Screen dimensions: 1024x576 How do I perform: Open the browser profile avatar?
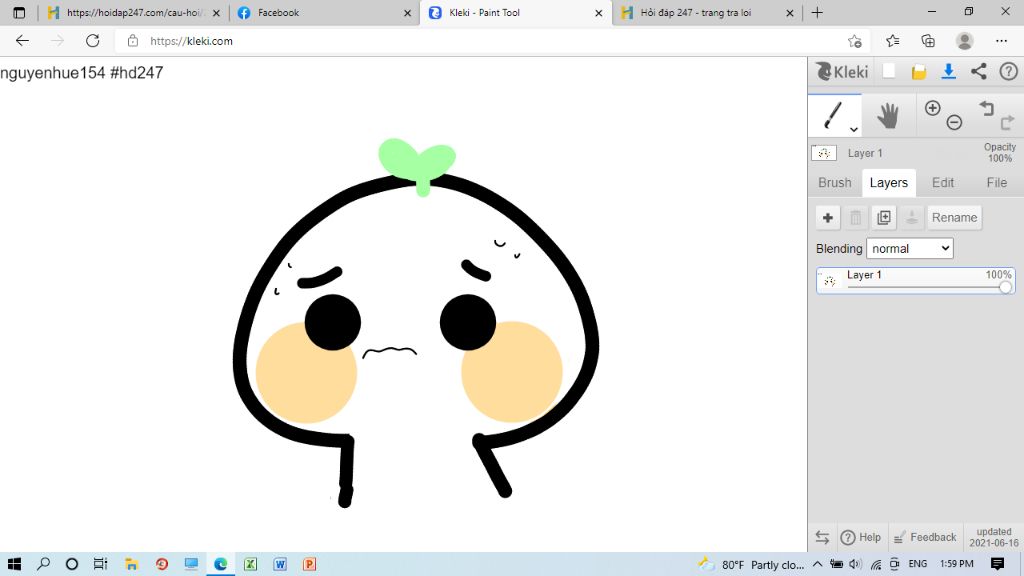pyautogui.click(x=964, y=40)
